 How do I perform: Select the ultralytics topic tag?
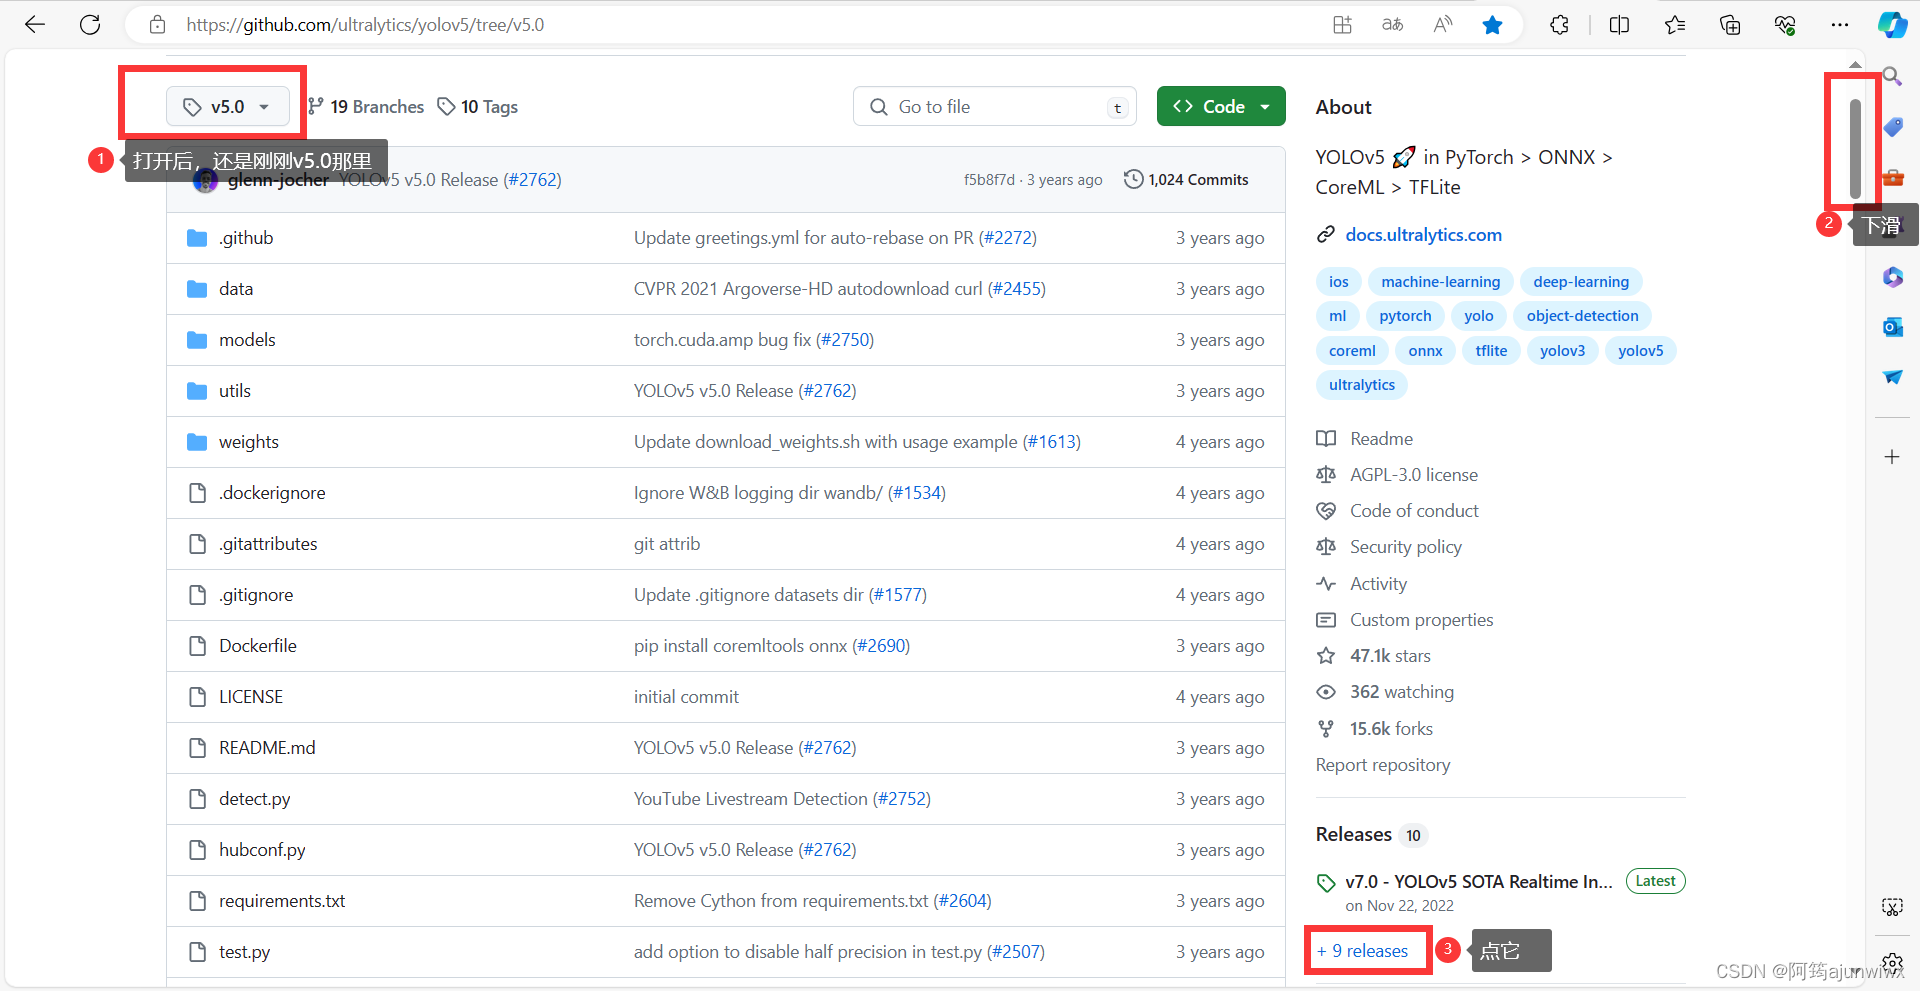(x=1362, y=385)
